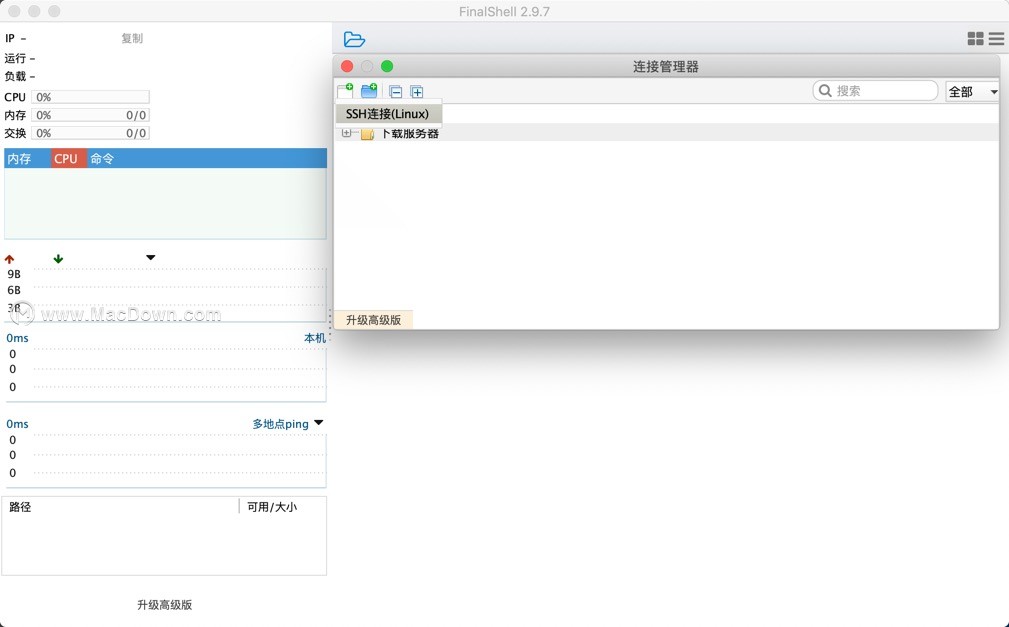Viewport: 1009px width, 627px height.
Task: Focus the 搜索 search field
Action: pos(875,91)
